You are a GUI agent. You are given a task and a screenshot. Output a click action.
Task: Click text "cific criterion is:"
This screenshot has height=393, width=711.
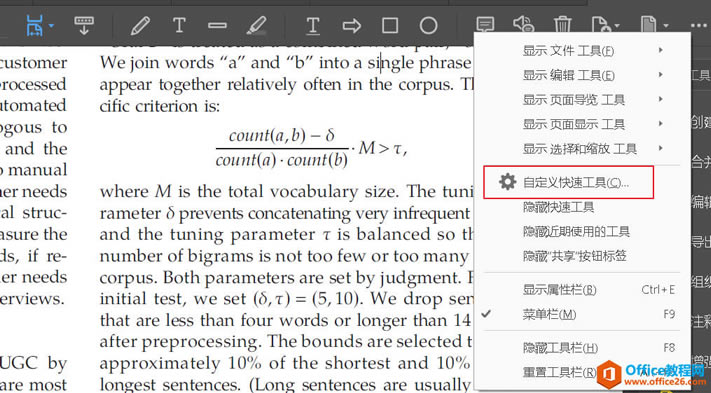coord(160,106)
